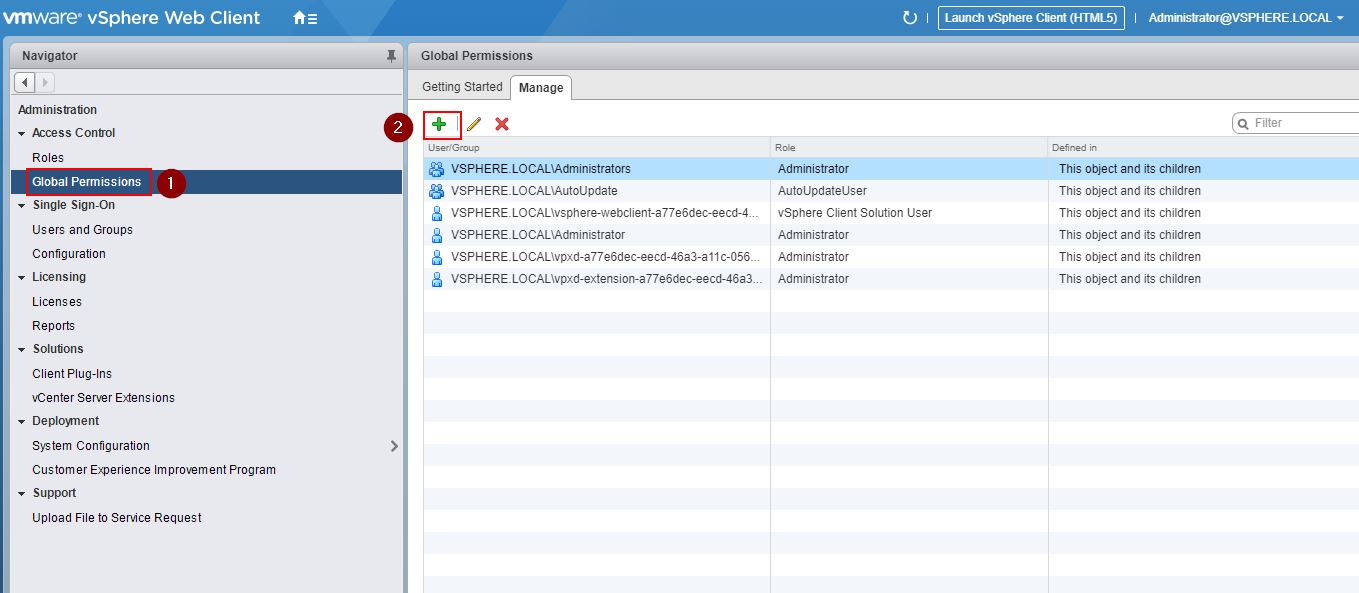Collapse the Access Control section

(x=22, y=133)
